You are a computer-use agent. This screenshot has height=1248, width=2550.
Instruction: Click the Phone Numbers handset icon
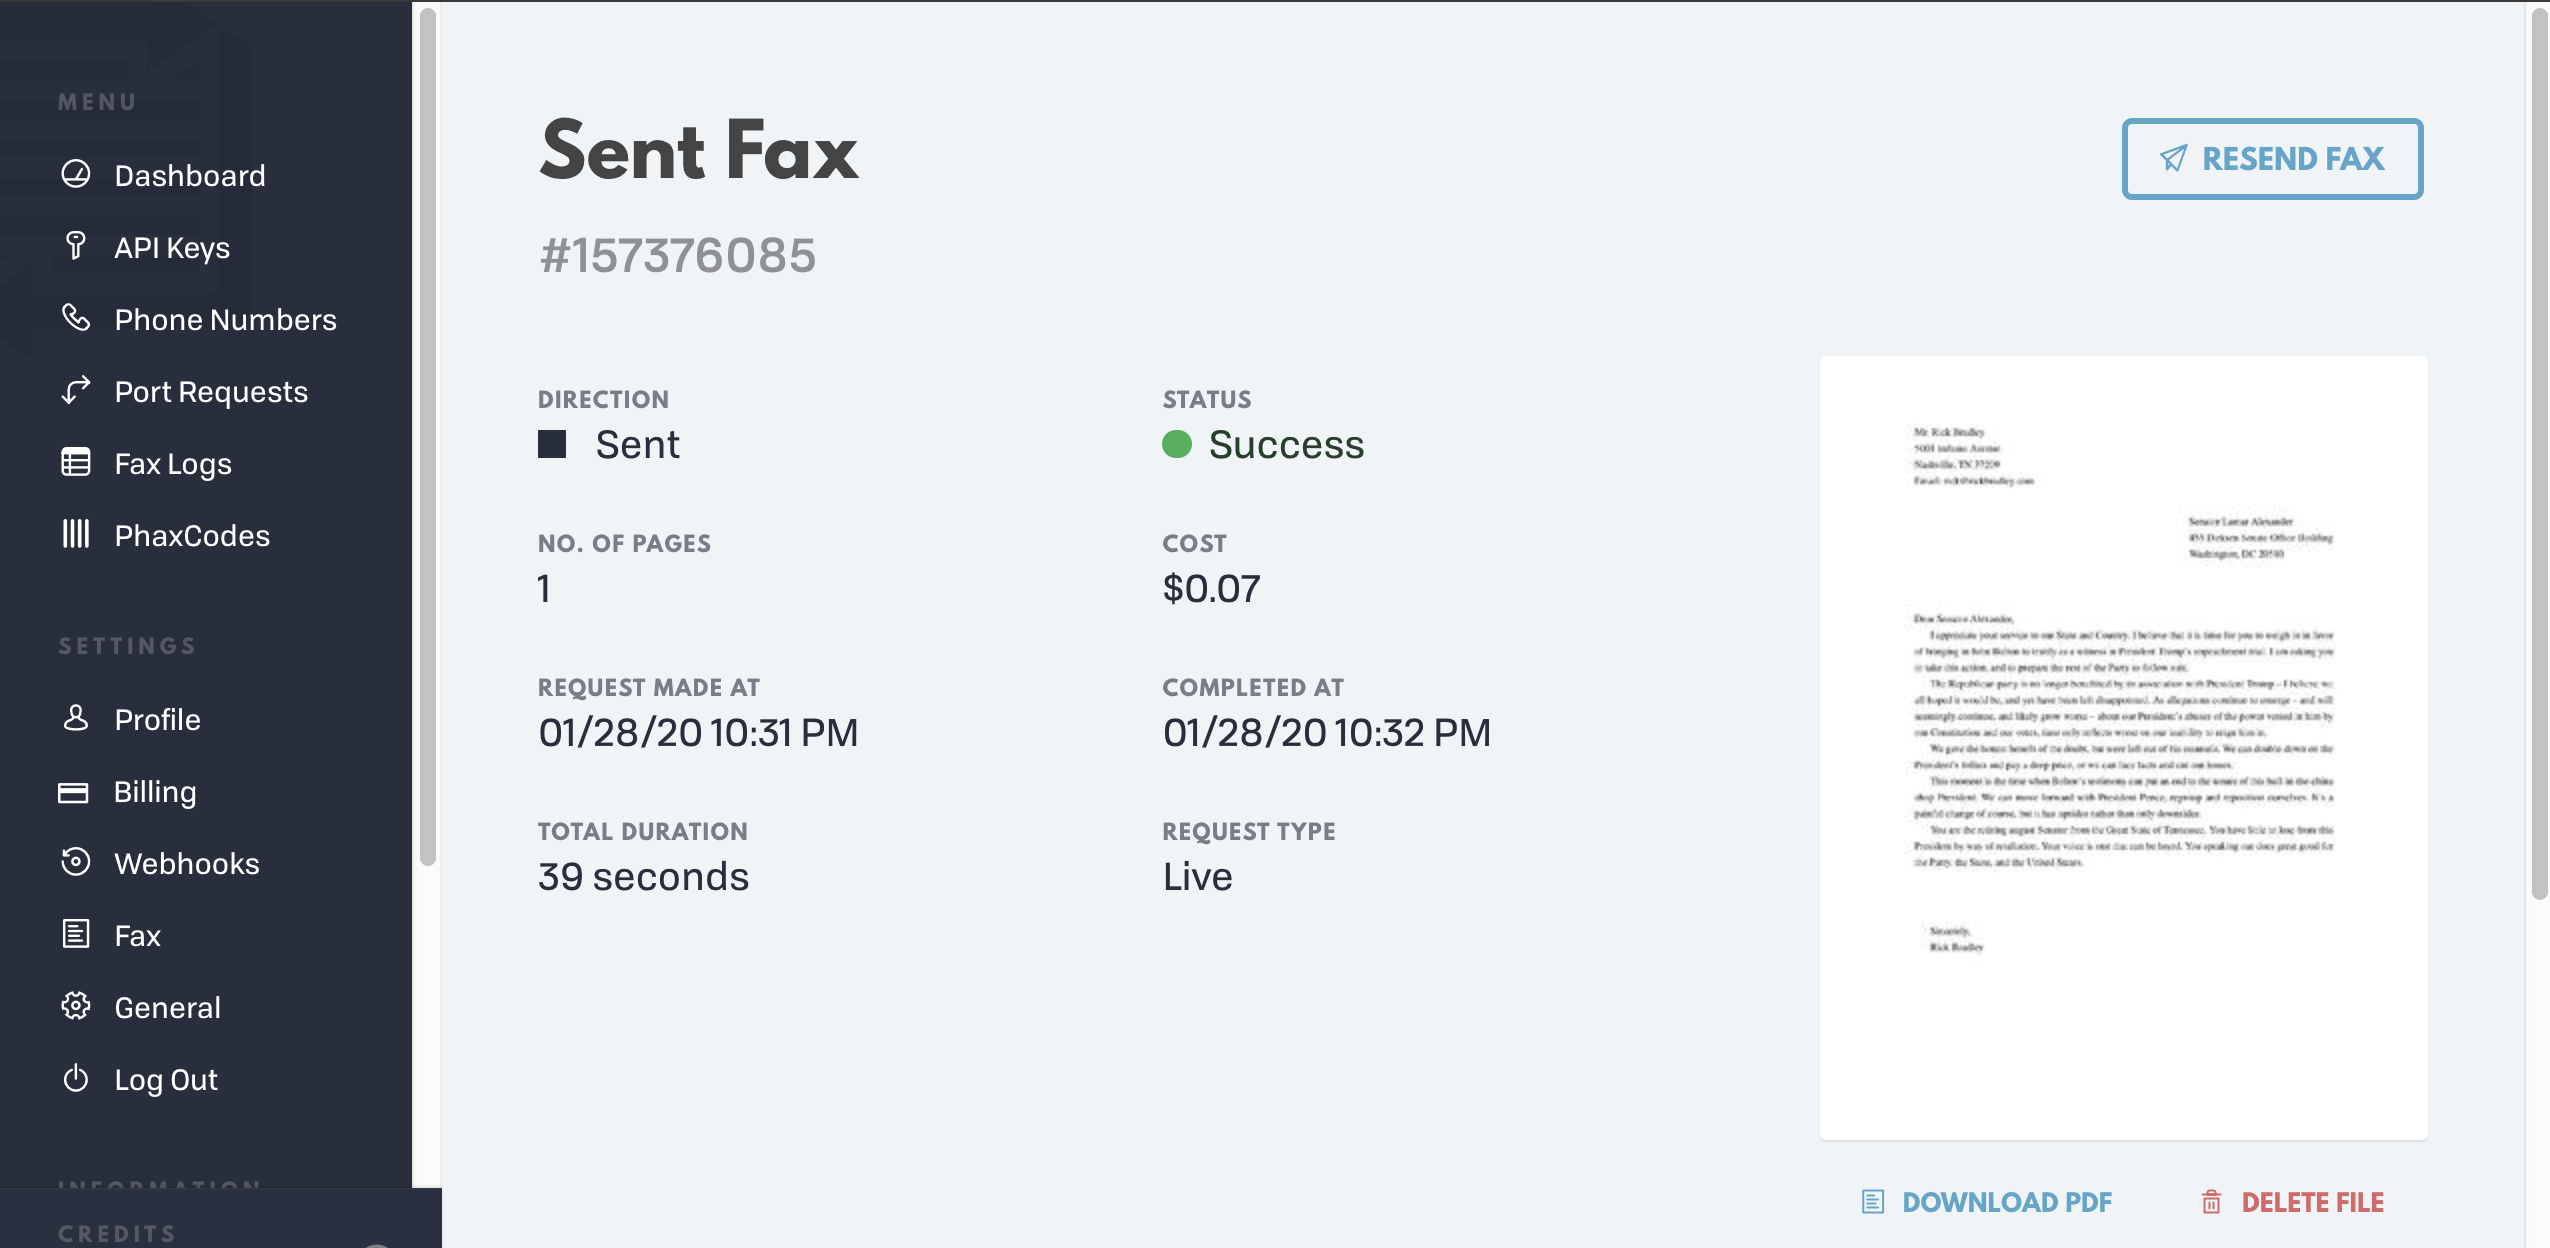coord(76,318)
